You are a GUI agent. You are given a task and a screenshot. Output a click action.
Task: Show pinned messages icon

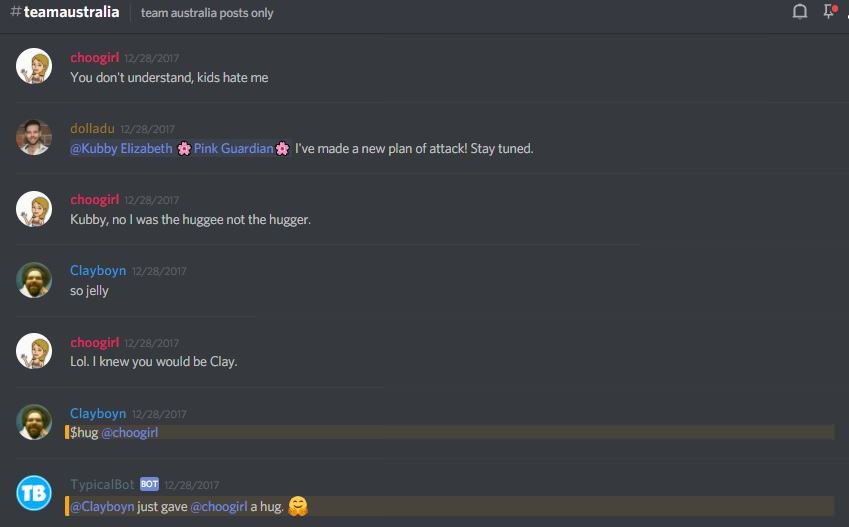(829, 11)
